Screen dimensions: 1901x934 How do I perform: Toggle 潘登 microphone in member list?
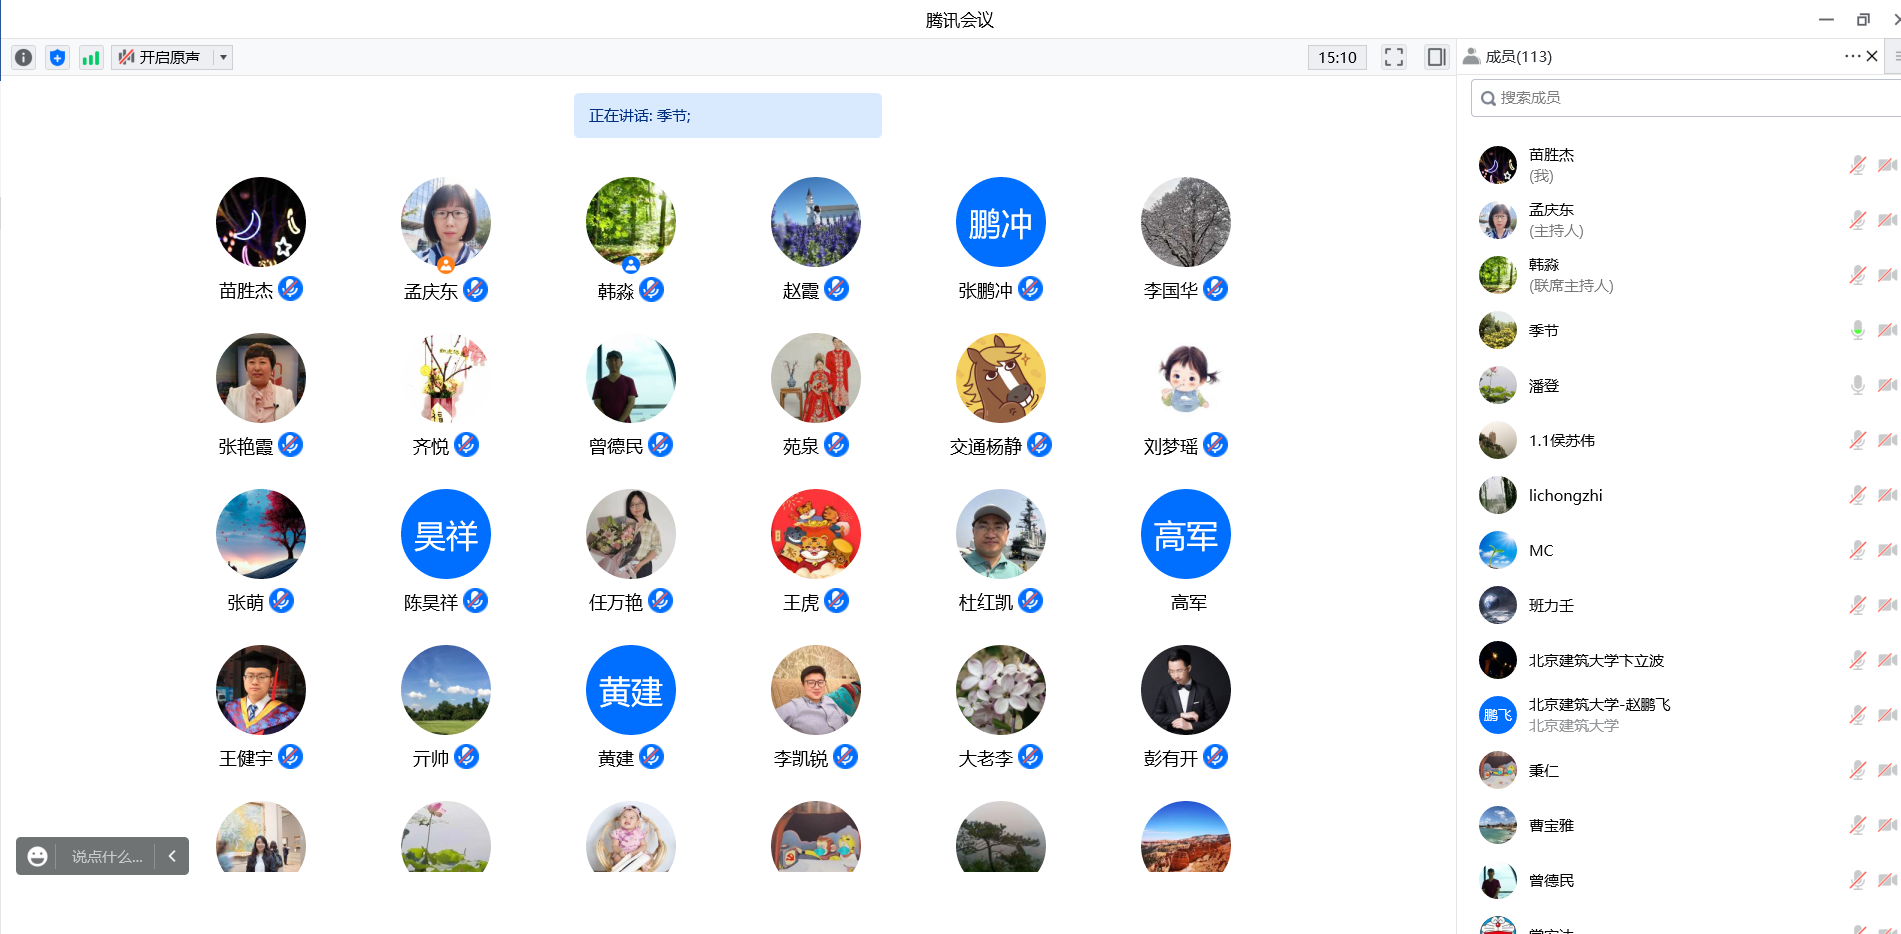pyautogui.click(x=1857, y=385)
